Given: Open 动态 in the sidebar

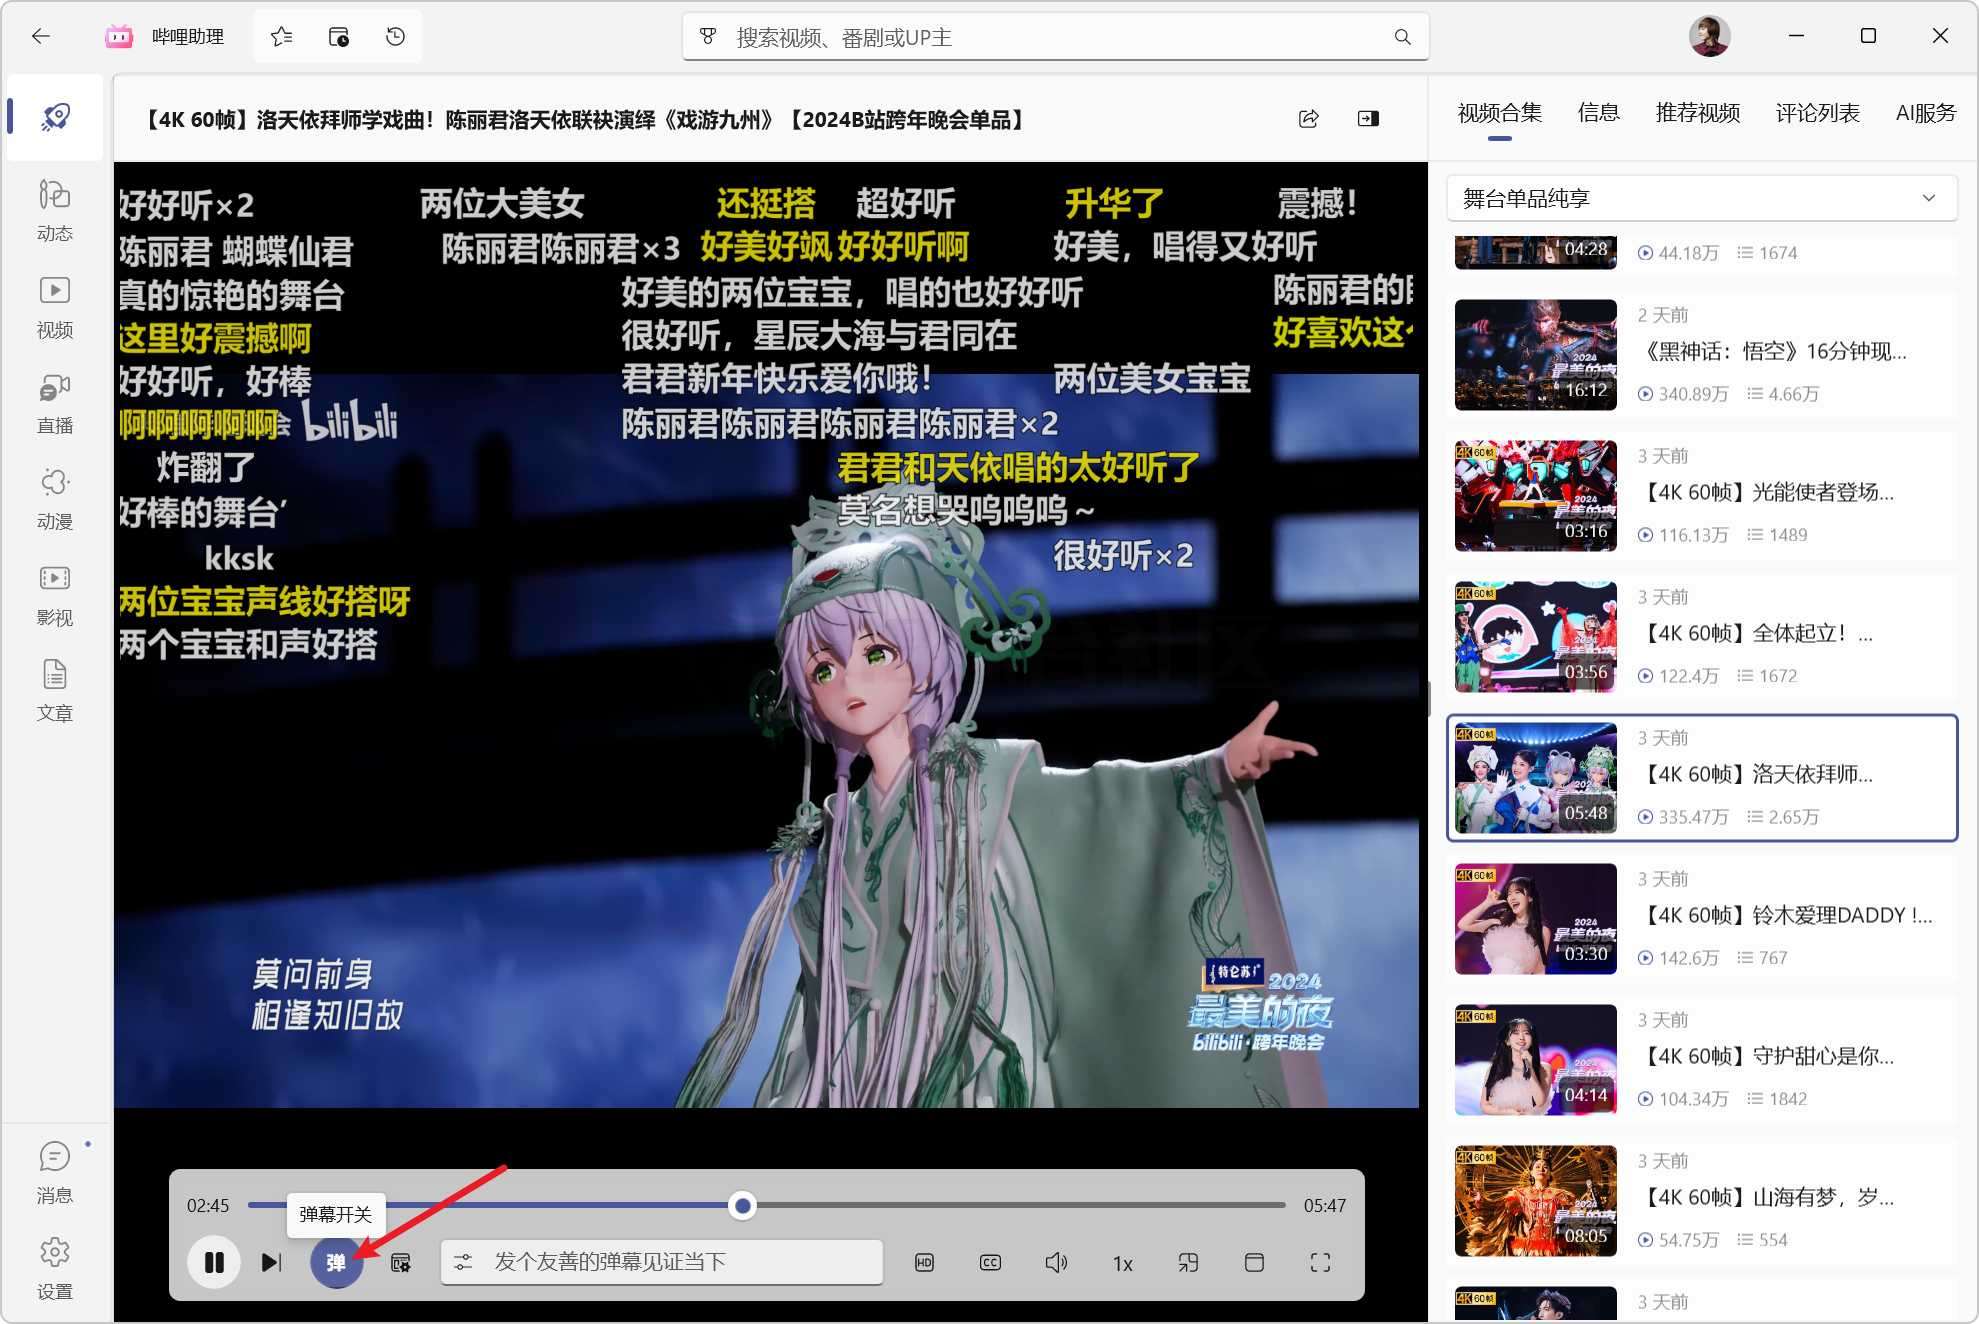Looking at the screenshot, I should tap(55, 211).
